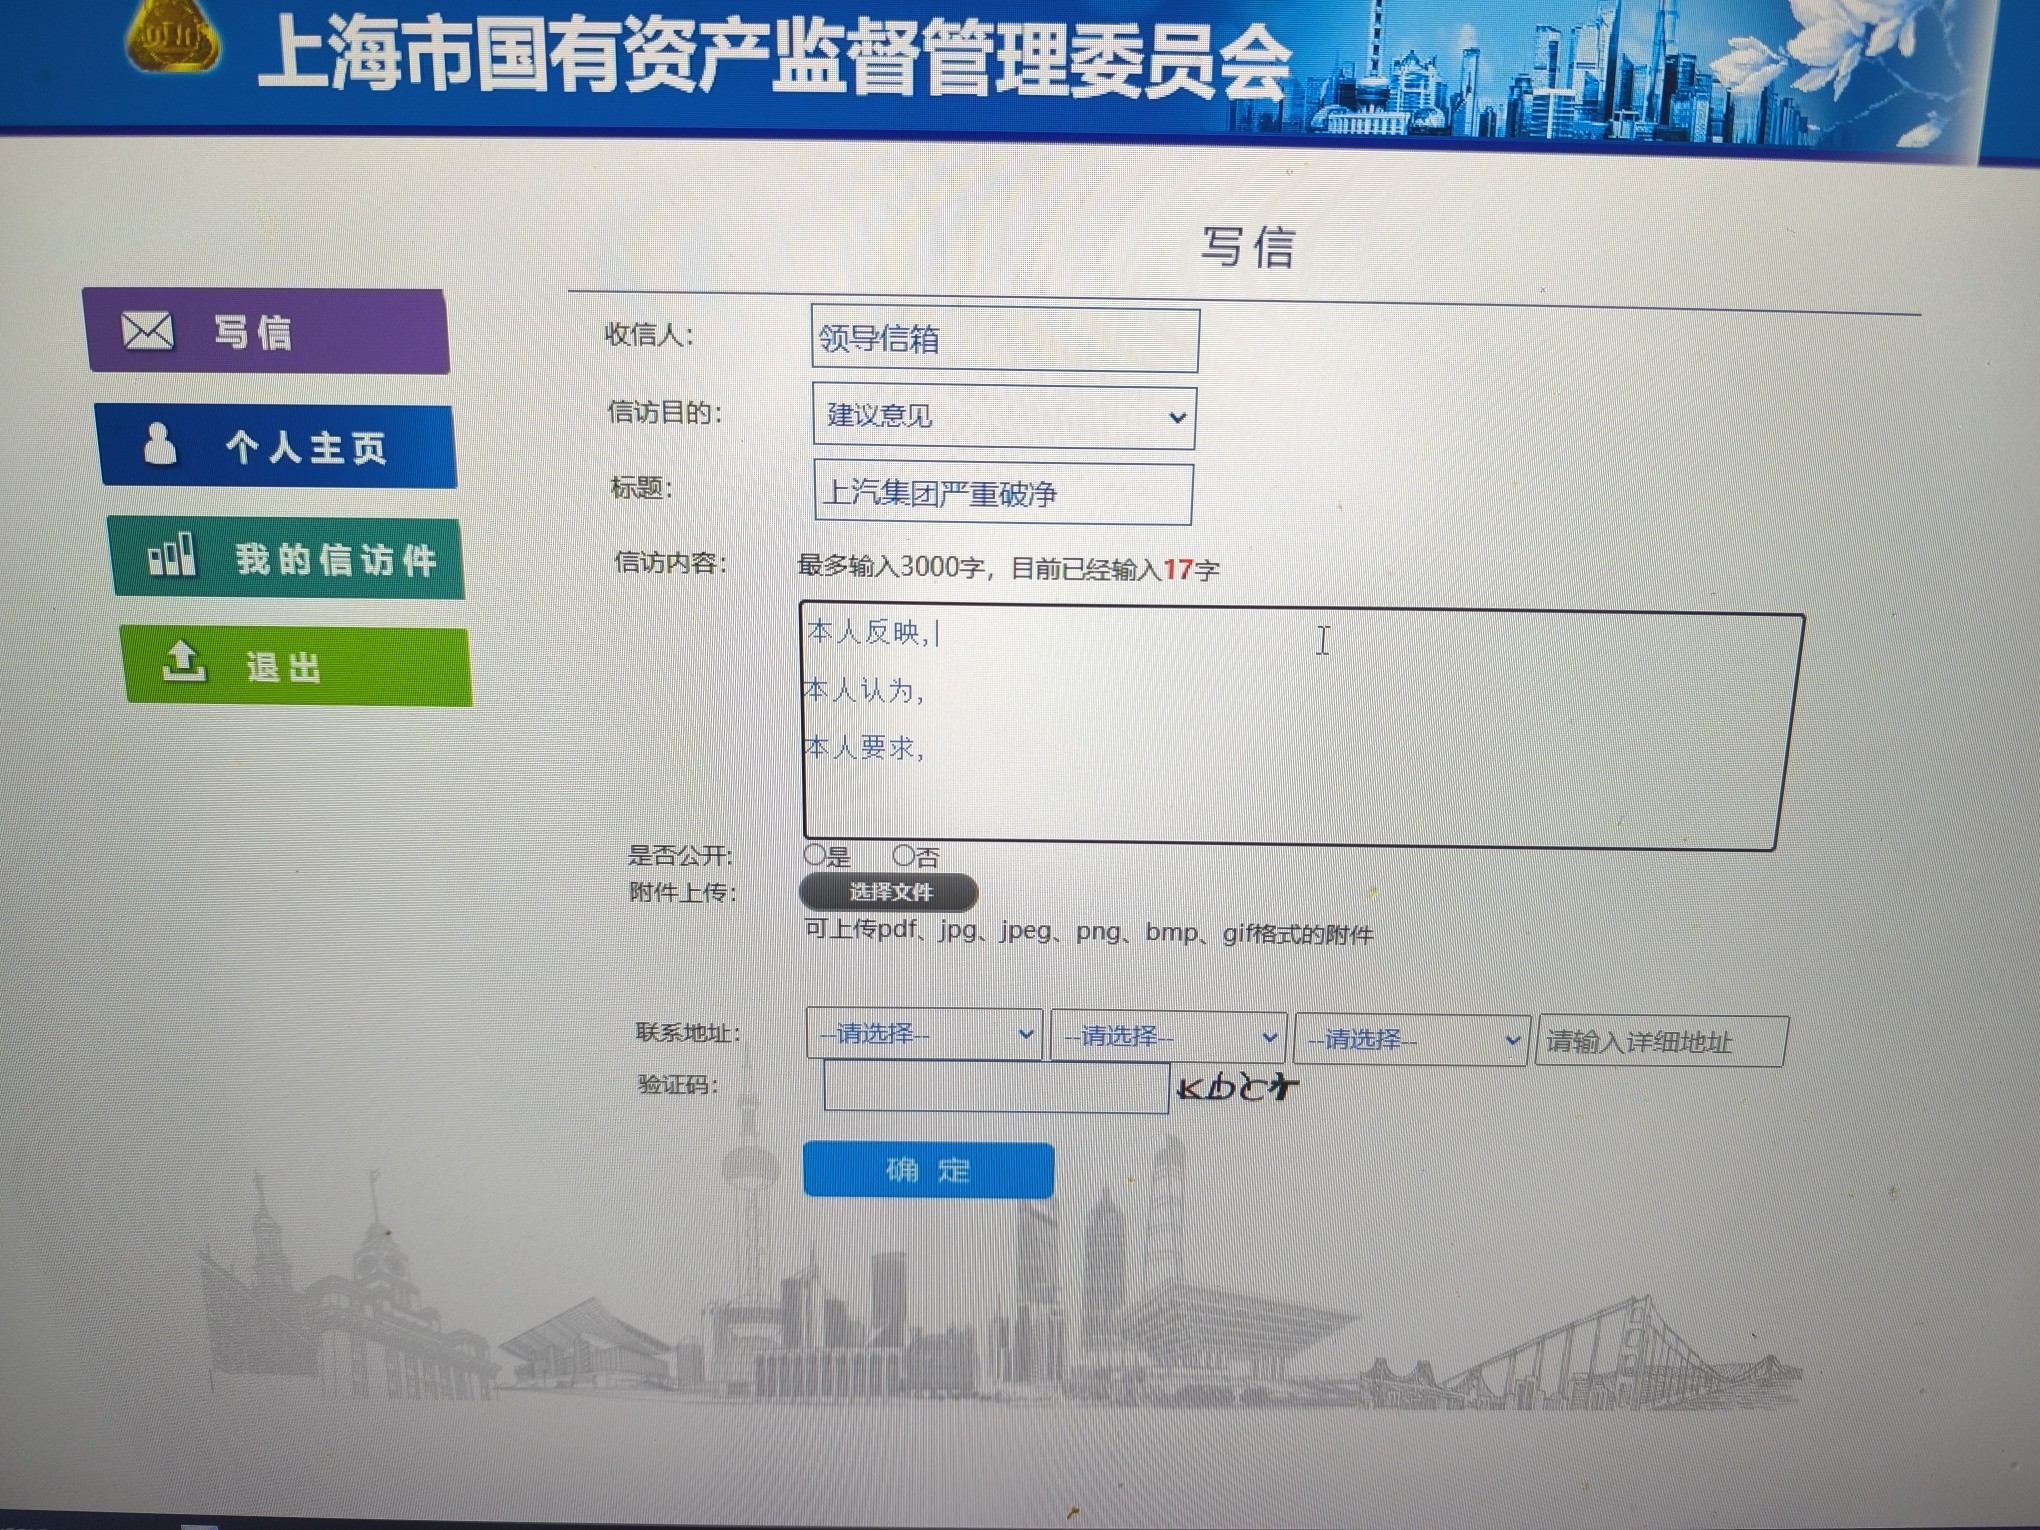Select 否 for 是否公开
This screenshot has width=2040, height=1530.
point(903,856)
